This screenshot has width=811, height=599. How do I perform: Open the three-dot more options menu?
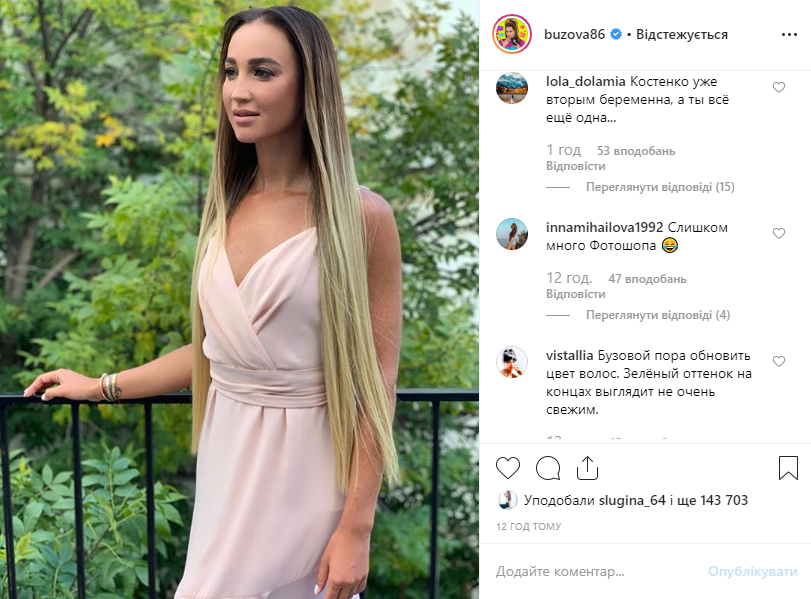pyautogui.click(x=789, y=35)
